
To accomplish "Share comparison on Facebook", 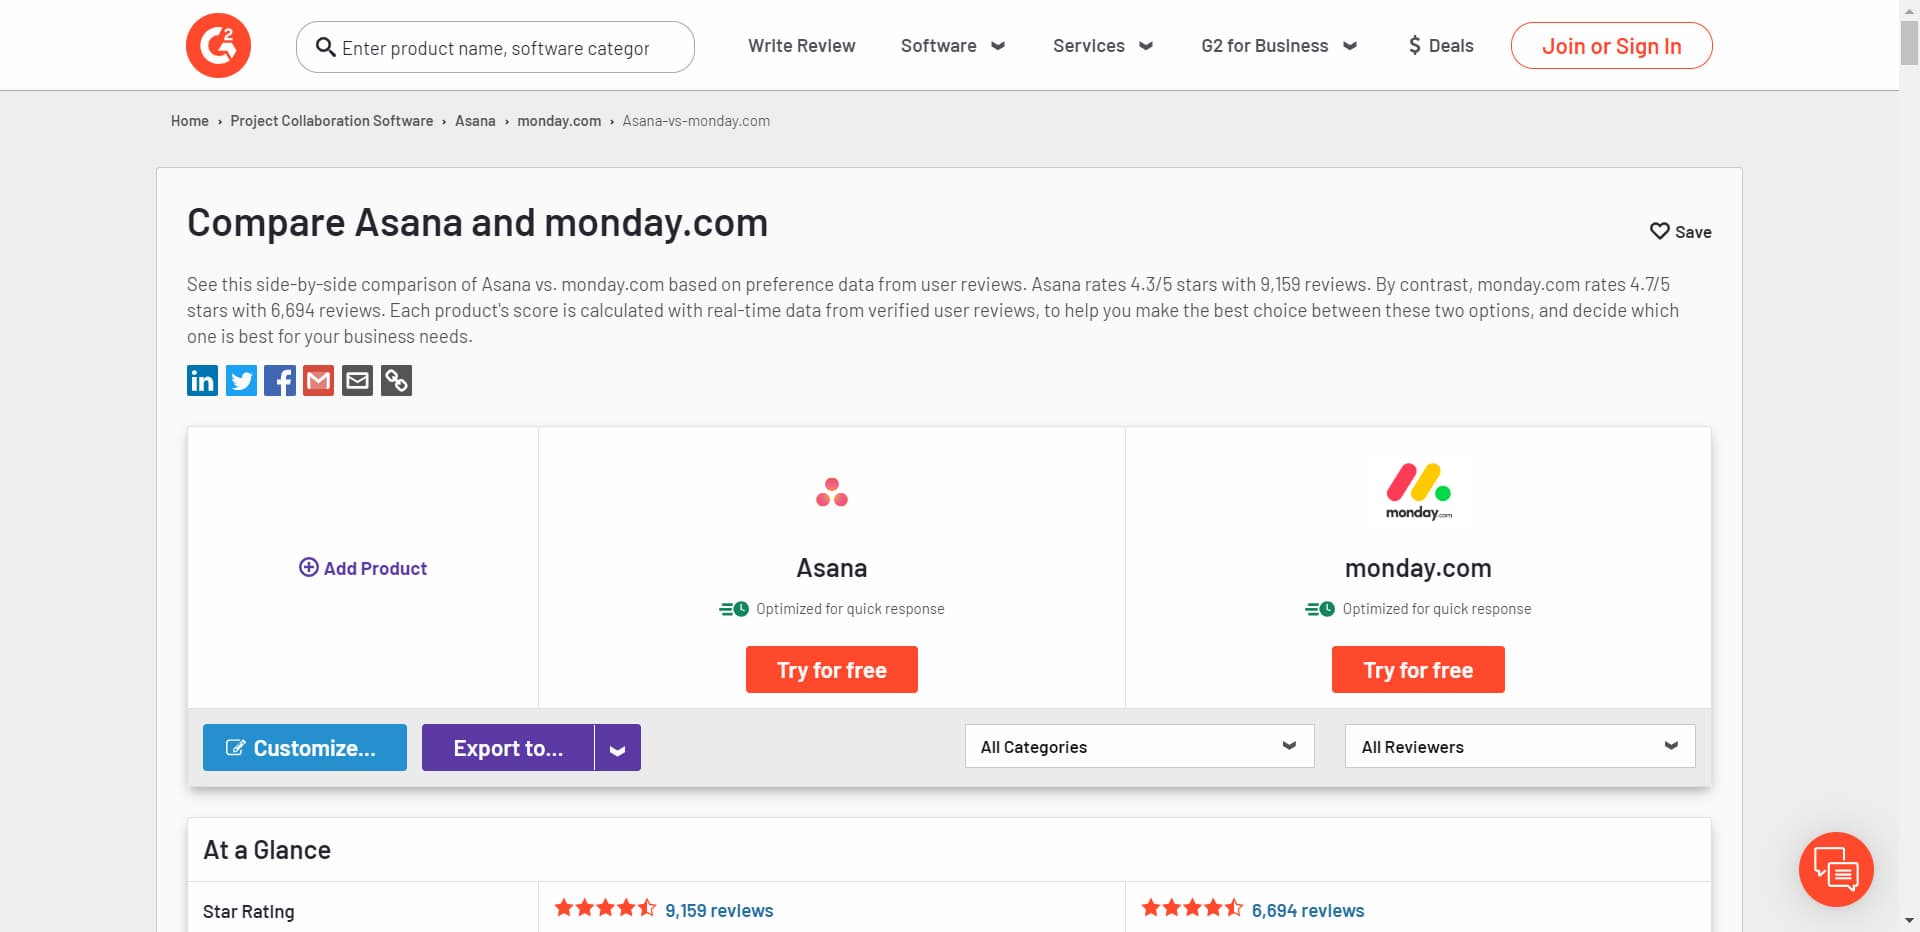I will tap(280, 381).
